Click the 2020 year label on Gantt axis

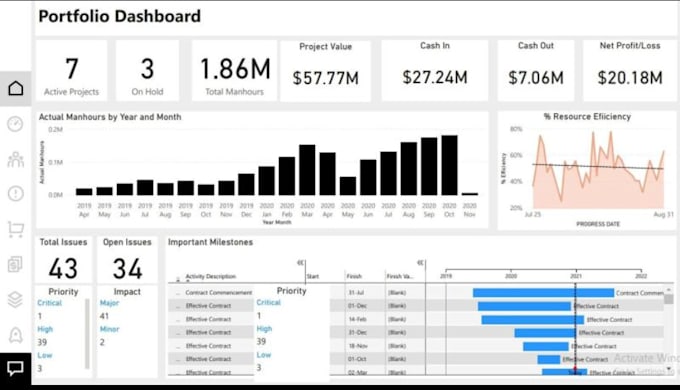tap(511, 276)
